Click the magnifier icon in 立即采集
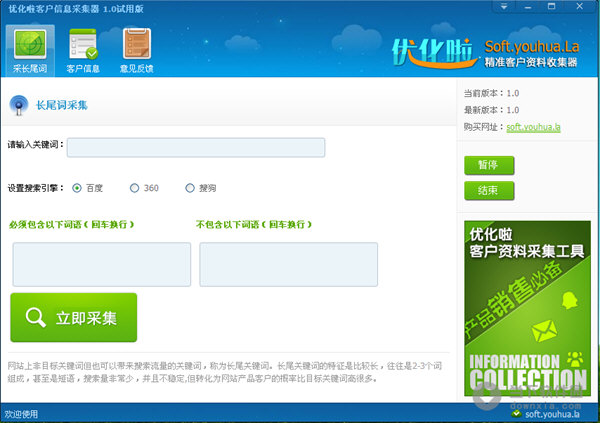 tap(36, 317)
